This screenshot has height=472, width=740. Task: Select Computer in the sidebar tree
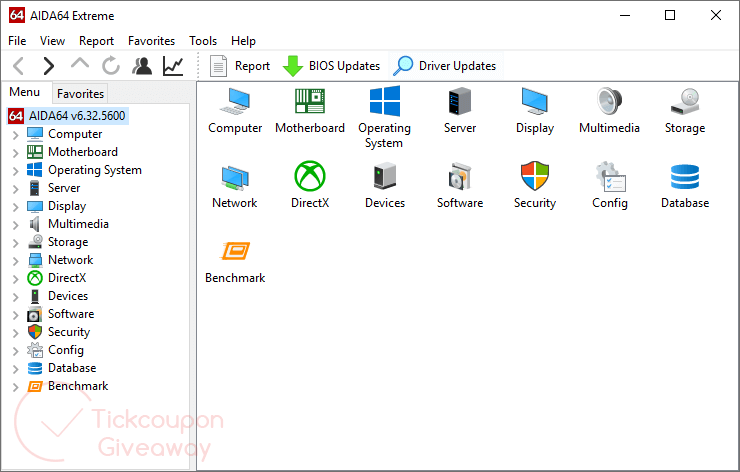coord(75,134)
